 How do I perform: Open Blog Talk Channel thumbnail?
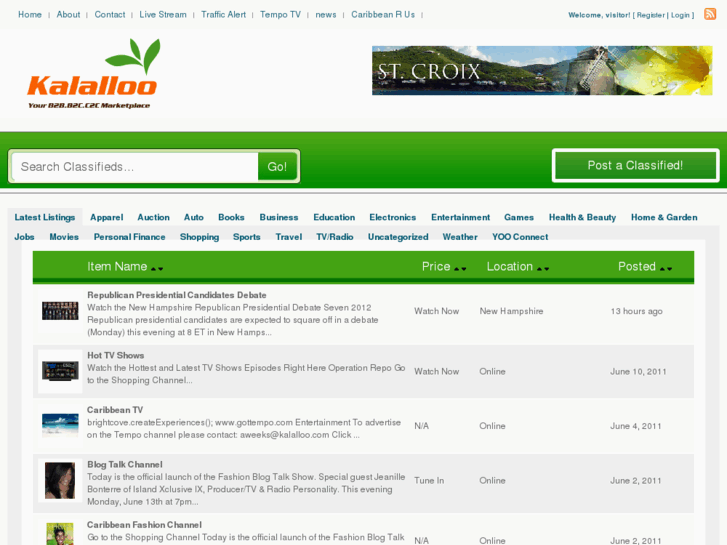tap(60, 480)
